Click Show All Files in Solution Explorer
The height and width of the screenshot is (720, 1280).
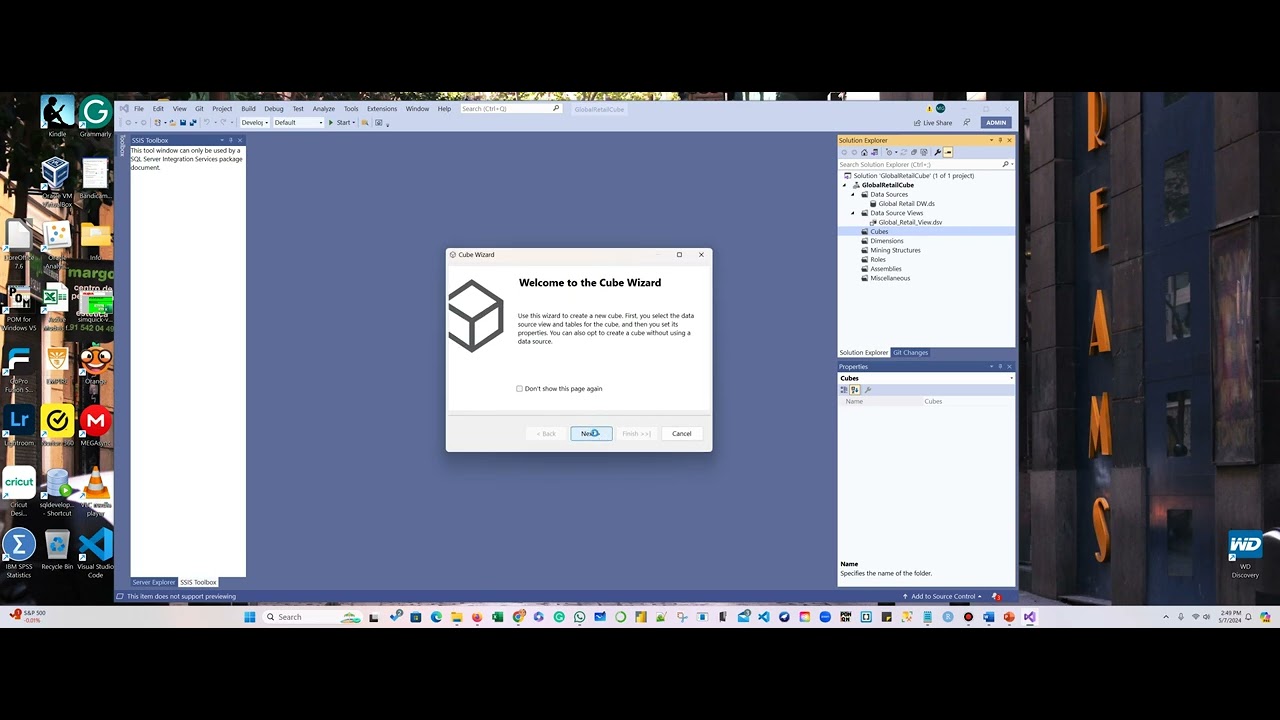pos(922,152)
